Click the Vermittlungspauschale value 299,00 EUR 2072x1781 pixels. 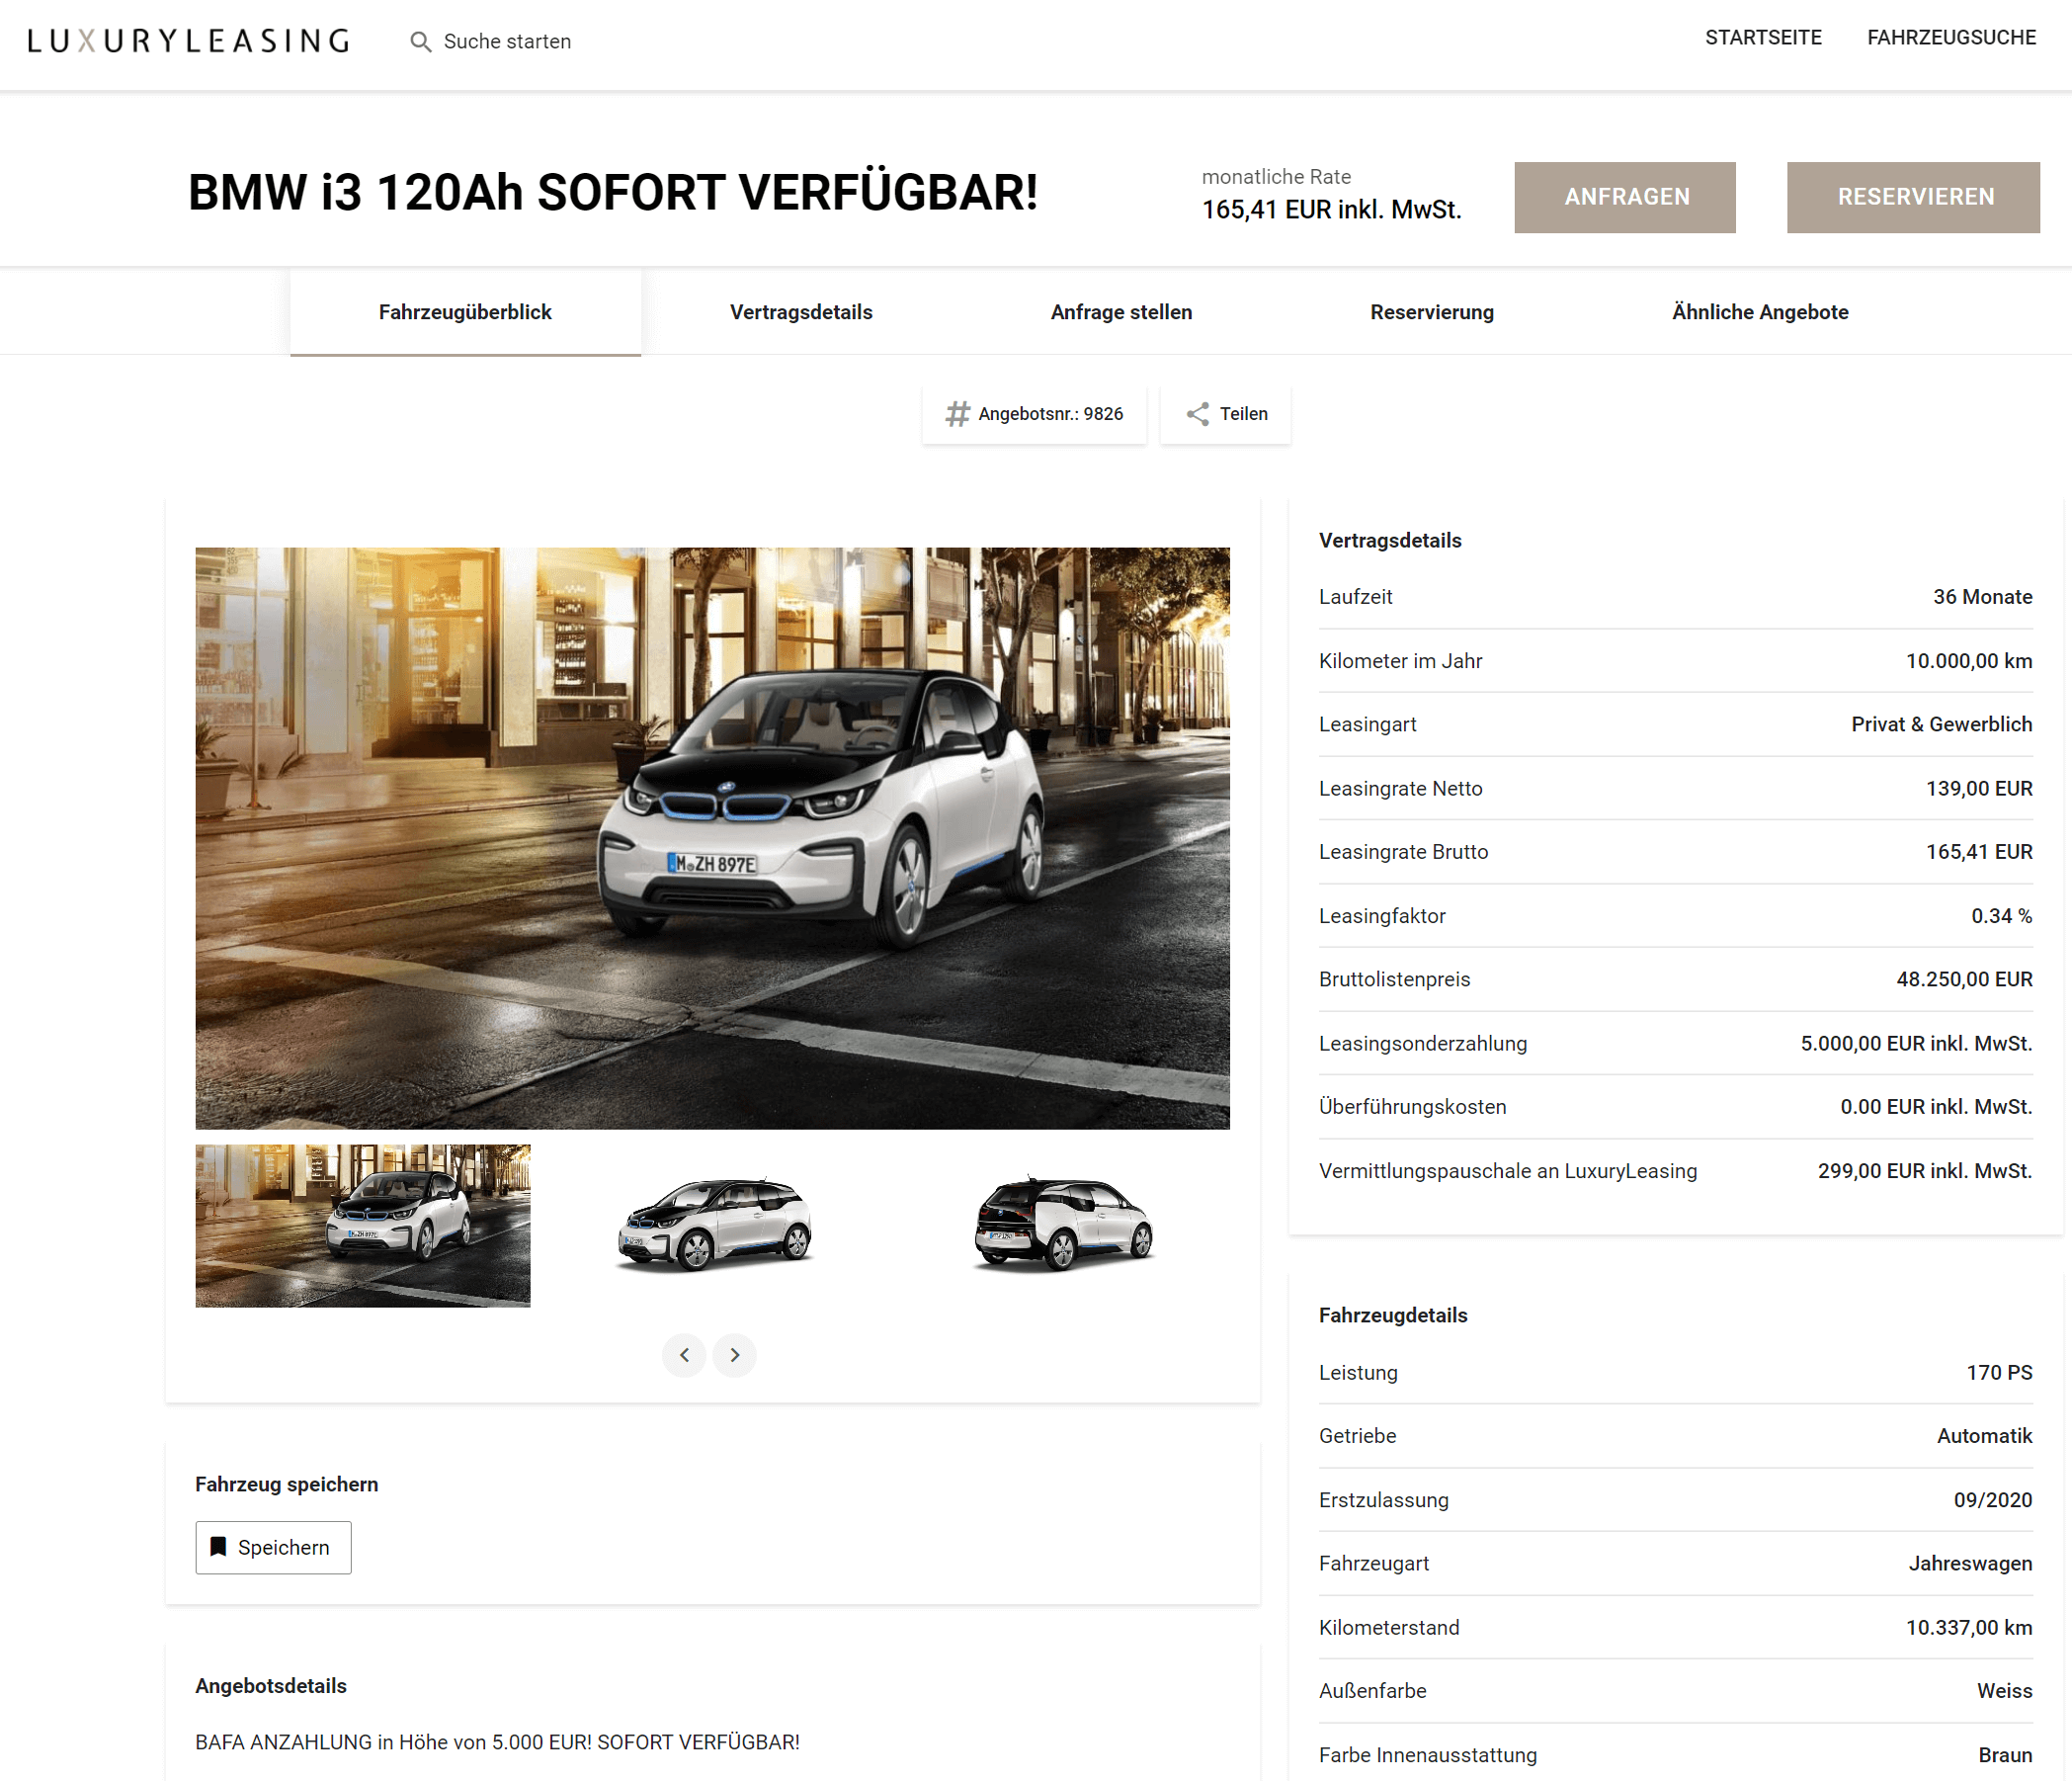click(x=1925, y=1171)
